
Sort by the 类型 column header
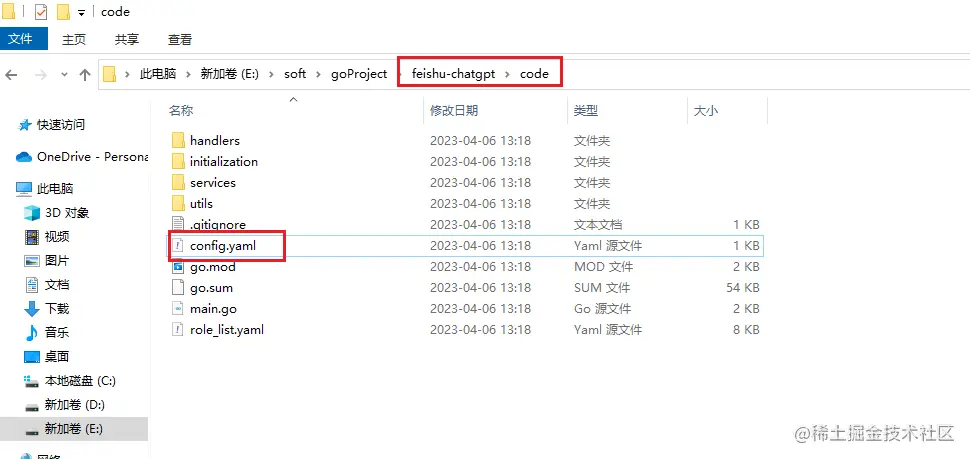pyautogui.click(x=585, y=111)
